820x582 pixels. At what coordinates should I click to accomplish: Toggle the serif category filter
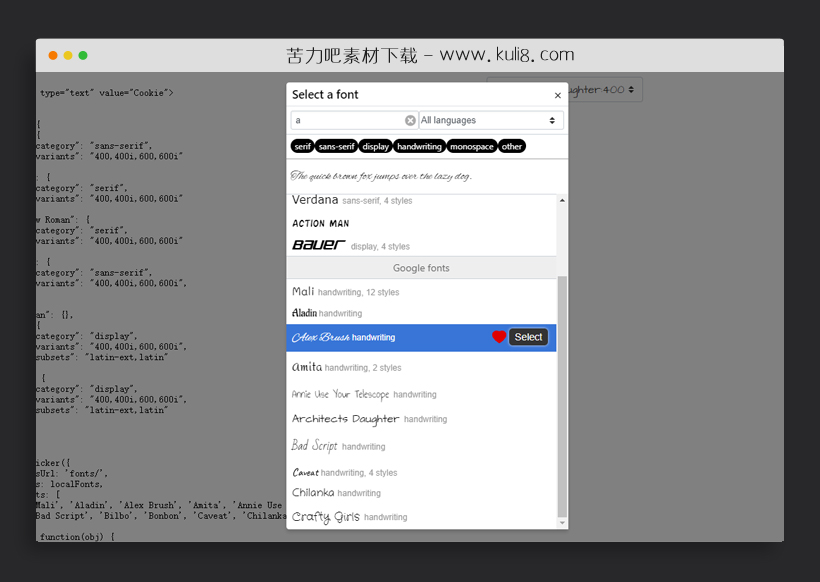(302, 147)
